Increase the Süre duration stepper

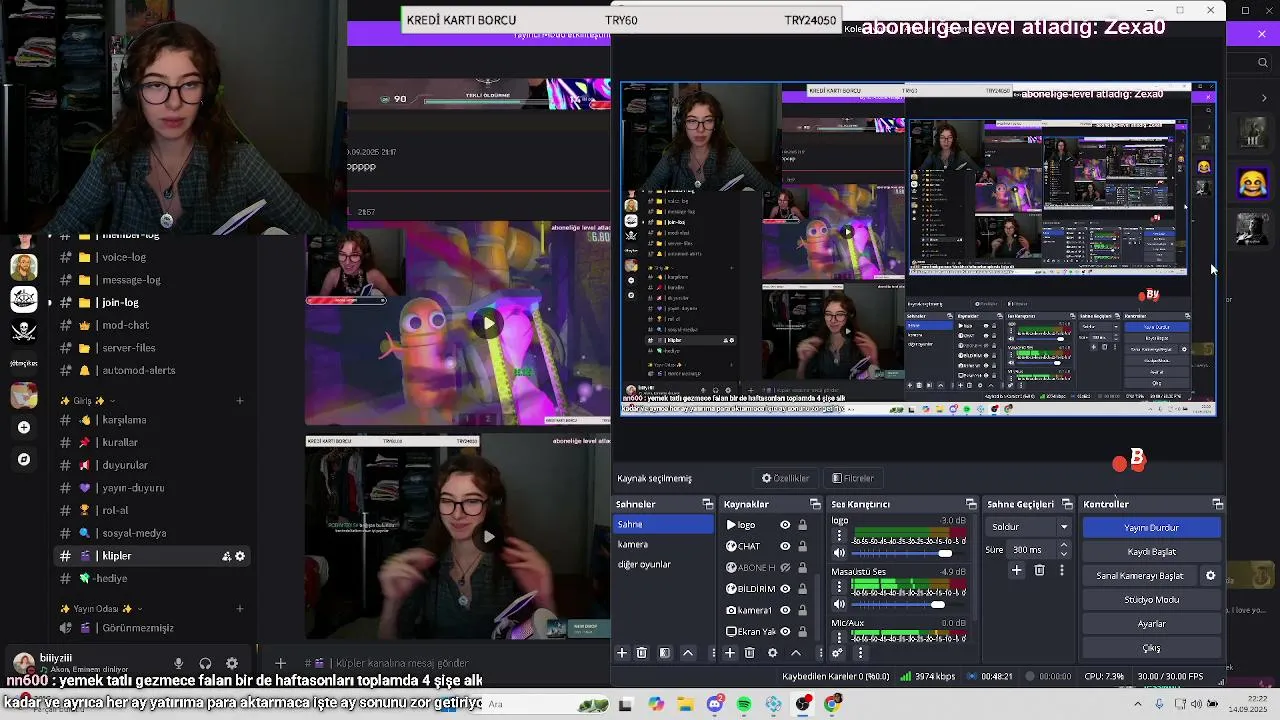point(1063,546)
